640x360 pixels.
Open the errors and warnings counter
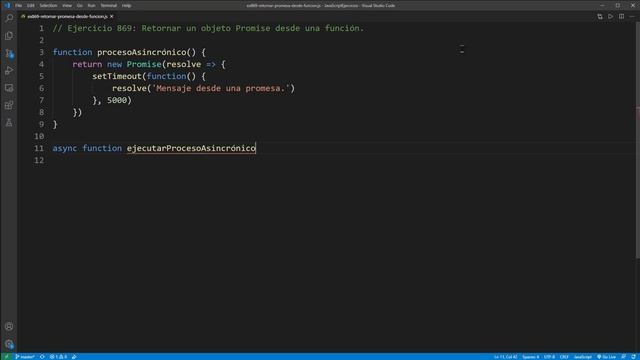point(58,357)
